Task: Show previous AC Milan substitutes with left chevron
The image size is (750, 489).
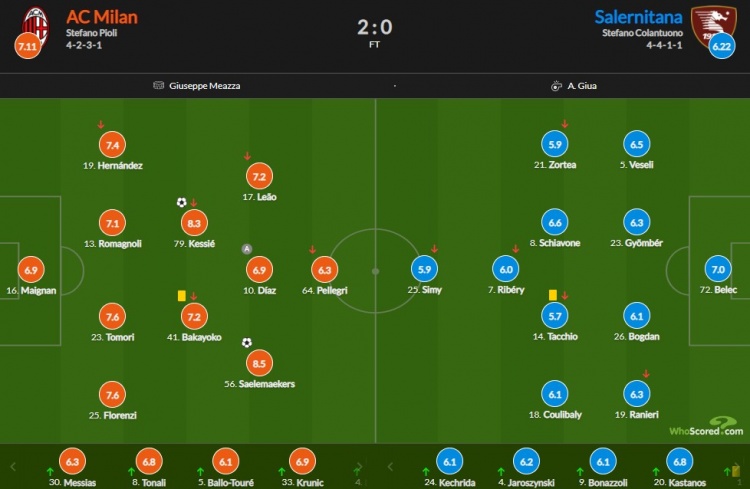Action: pos(13,467)
